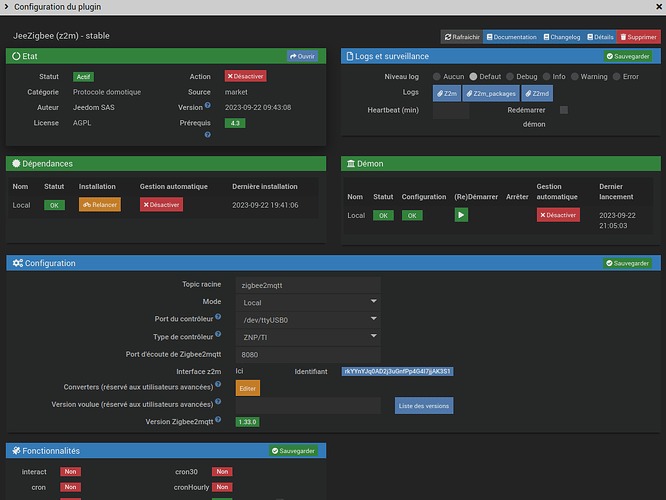Click the Non badge for cron30
The image size is (666, 500).
pyautogui.click(x=222, y=472)
